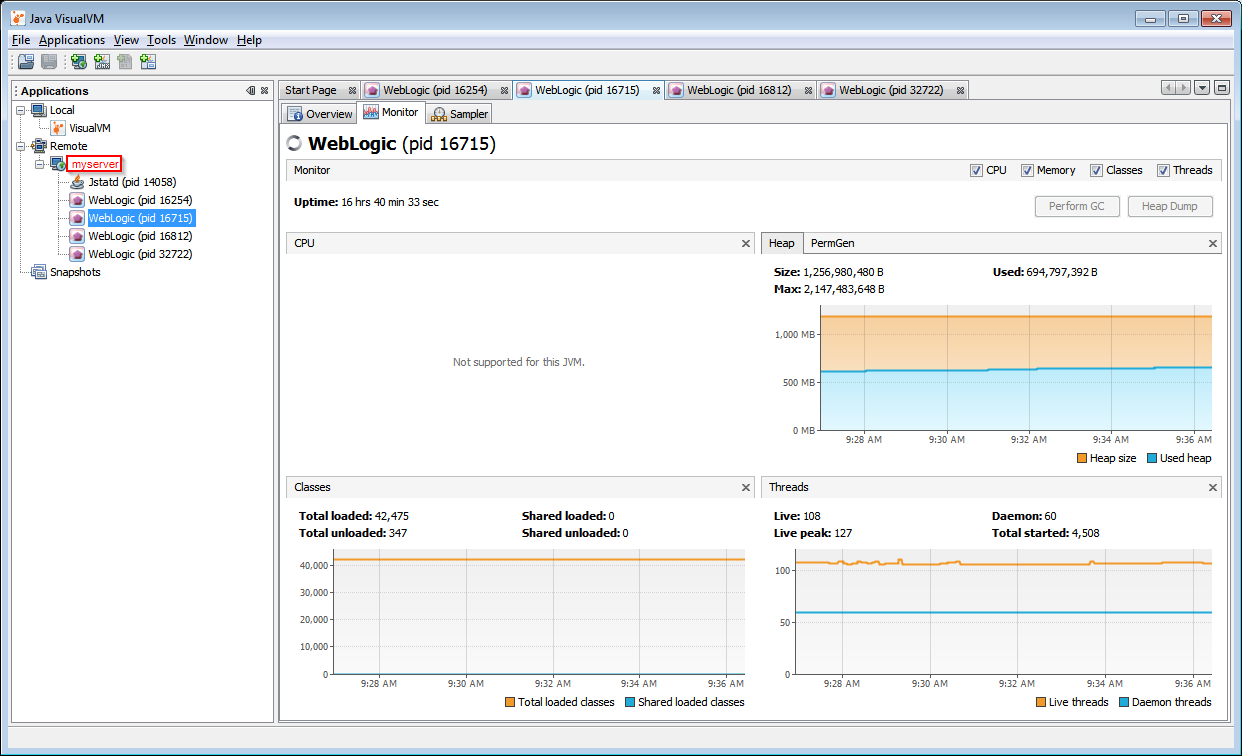Screen dimensions: 1242x756
Task: Click the Load Snapshot toolbar icon
Action: tap(27, 62)
